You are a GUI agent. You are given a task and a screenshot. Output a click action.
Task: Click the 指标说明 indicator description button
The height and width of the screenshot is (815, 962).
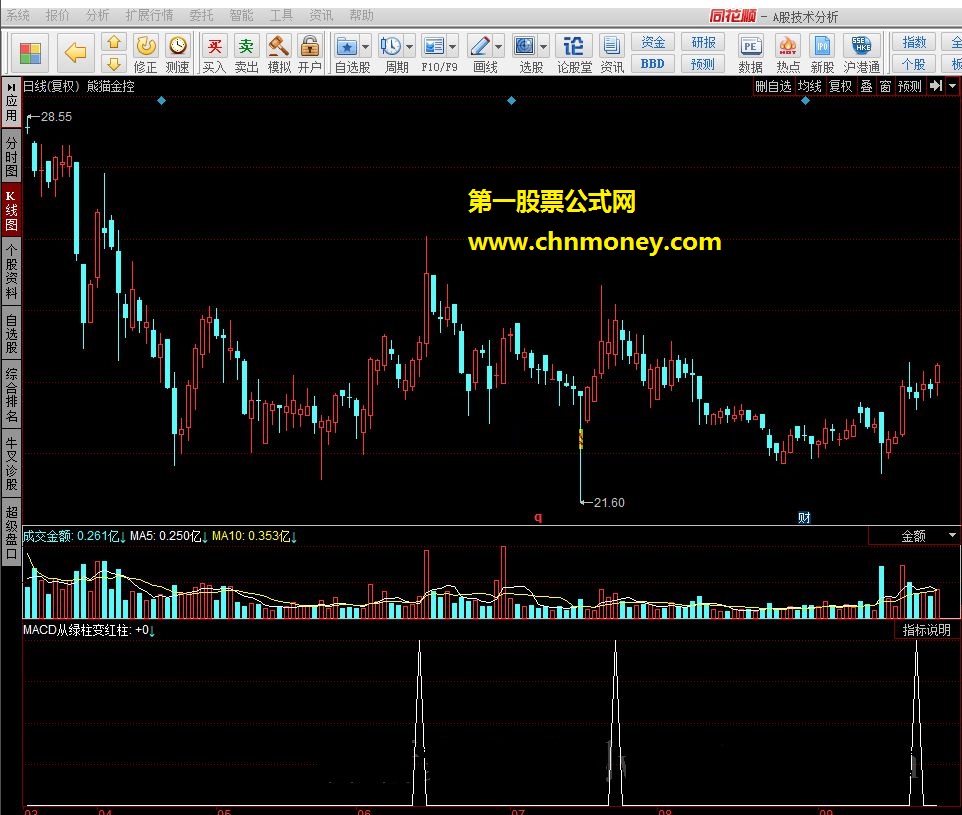coord(926,630)
